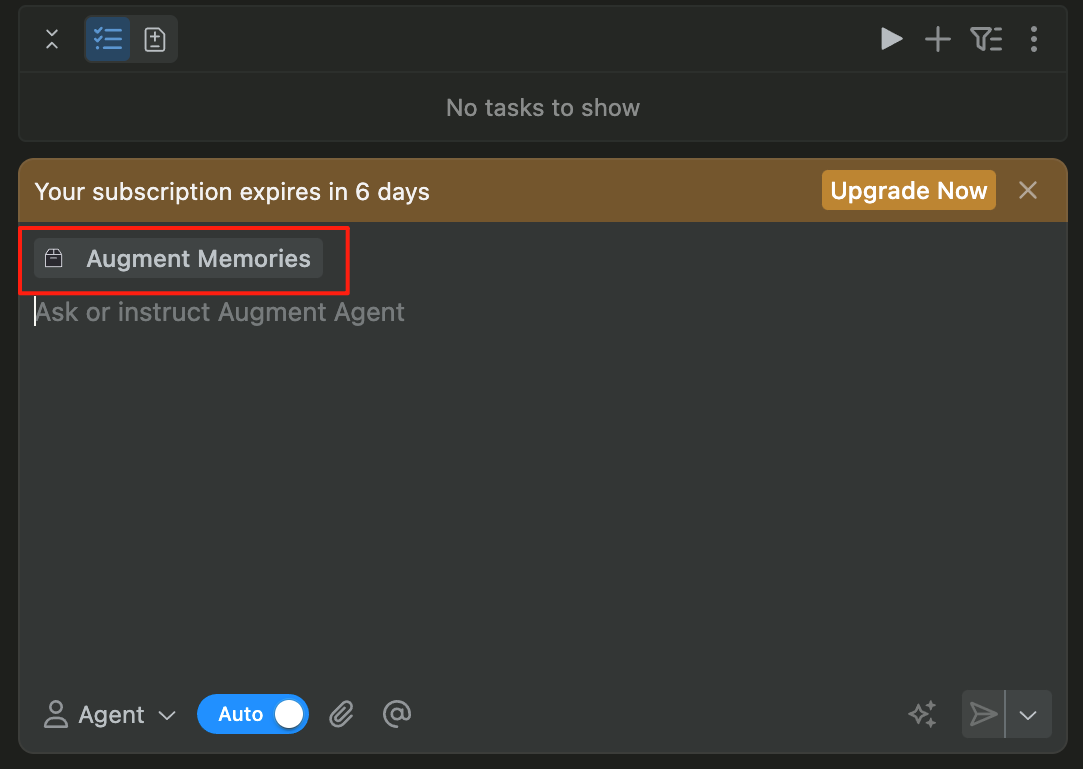This screenshot has width=1084, height=770.
Task: Click the send message icon
Action: 982,714
